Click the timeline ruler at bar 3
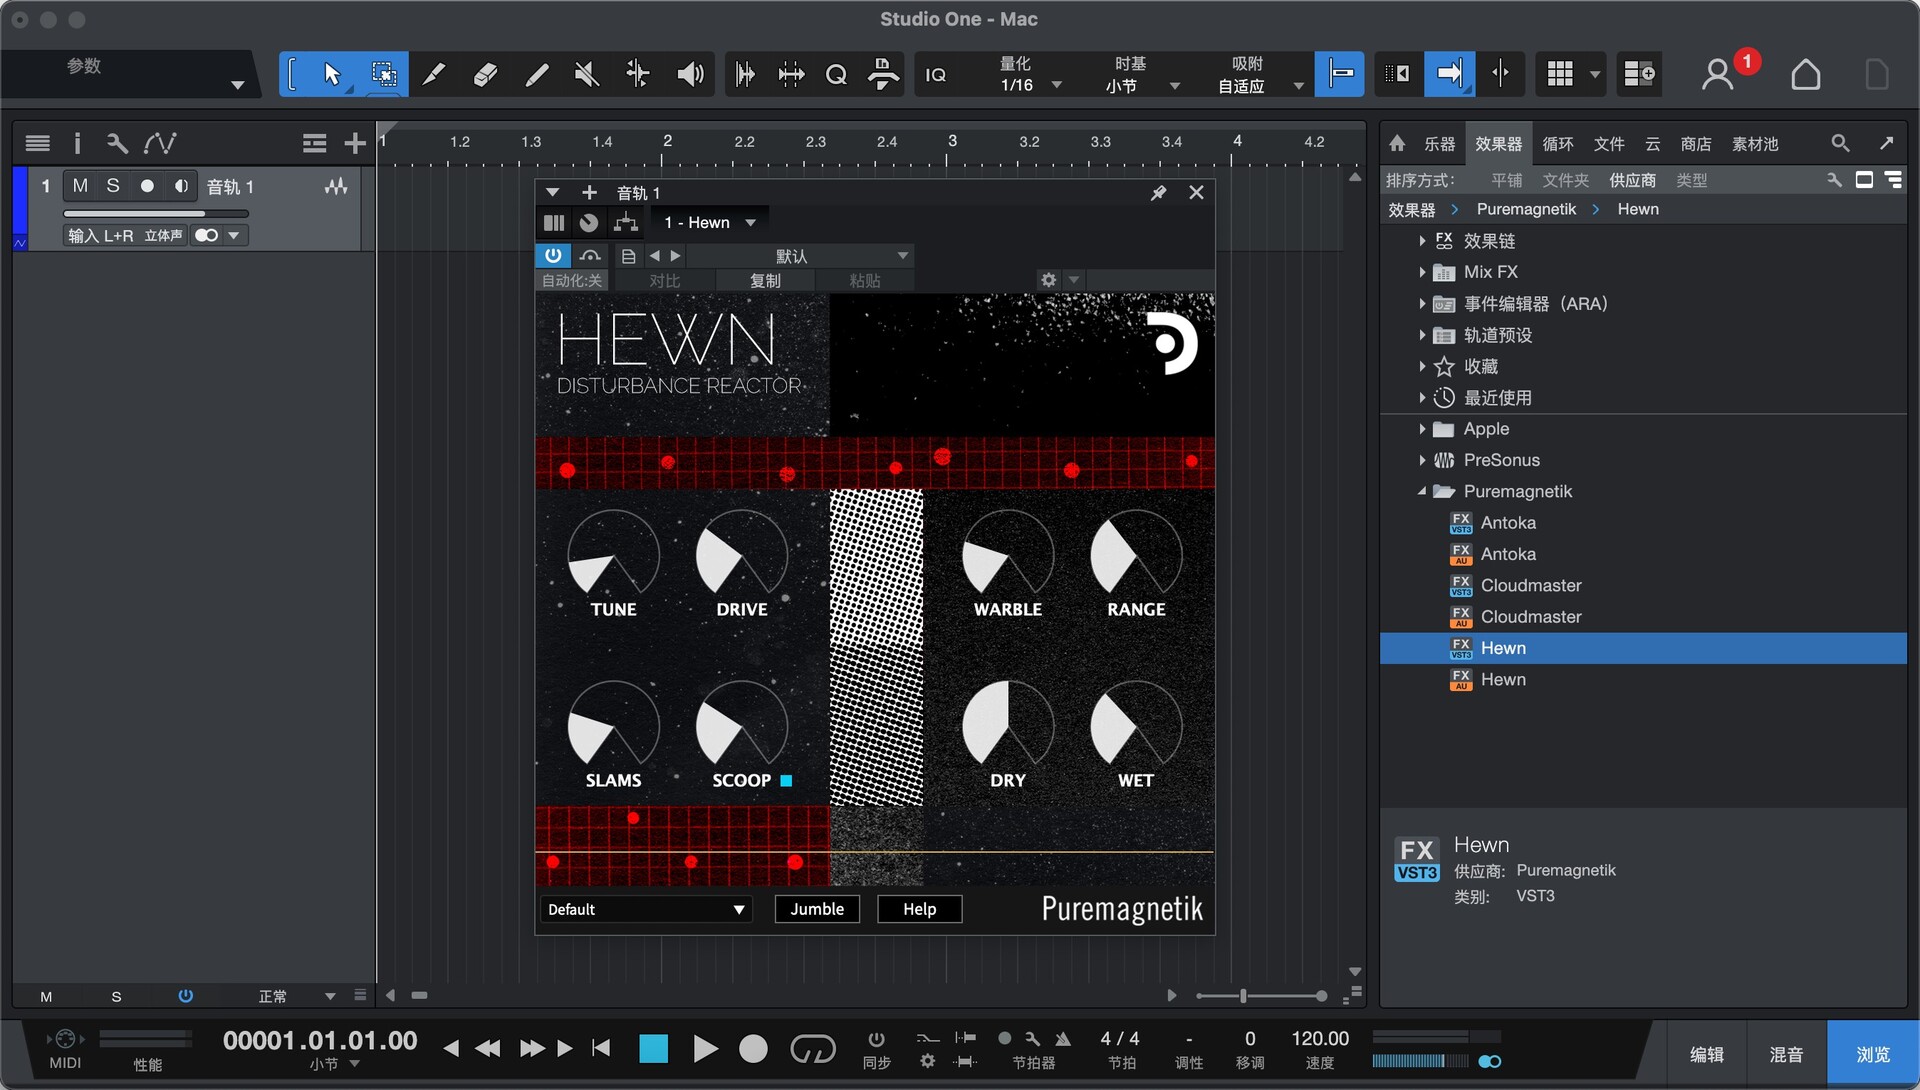 coord(952,142)
